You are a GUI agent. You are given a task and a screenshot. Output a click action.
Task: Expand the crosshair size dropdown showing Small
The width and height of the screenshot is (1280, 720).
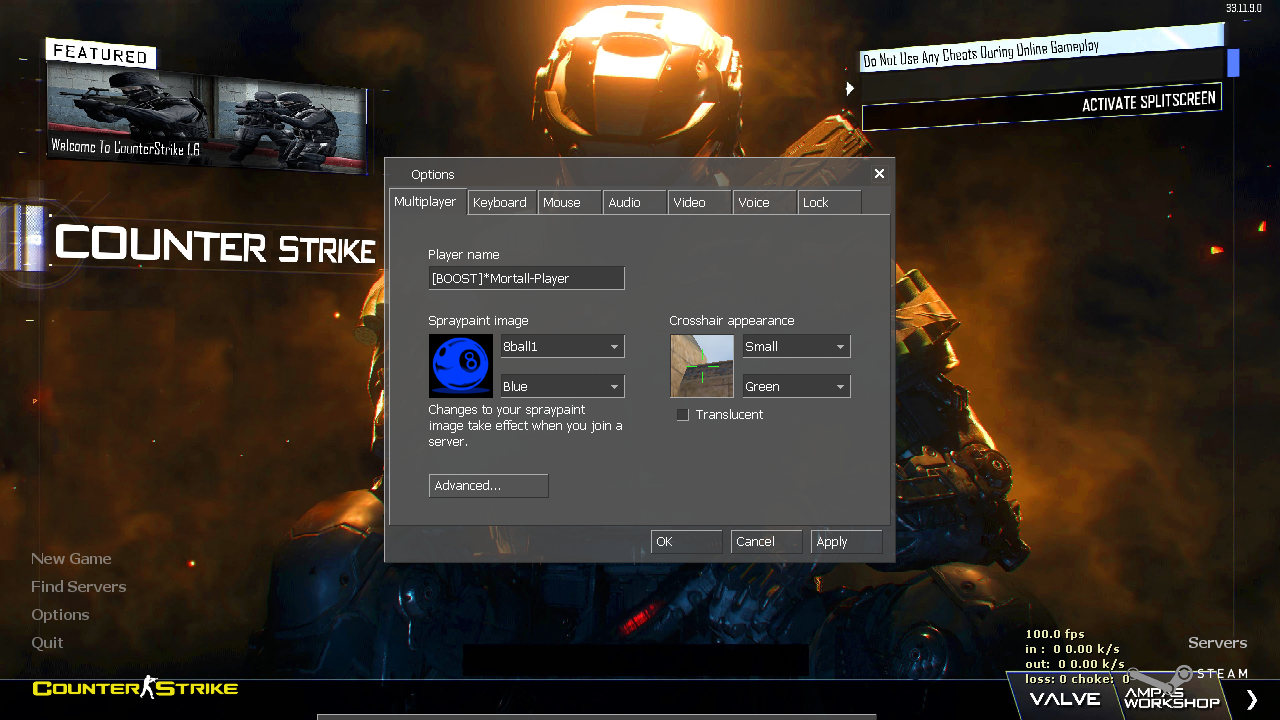tap(796, 347)
